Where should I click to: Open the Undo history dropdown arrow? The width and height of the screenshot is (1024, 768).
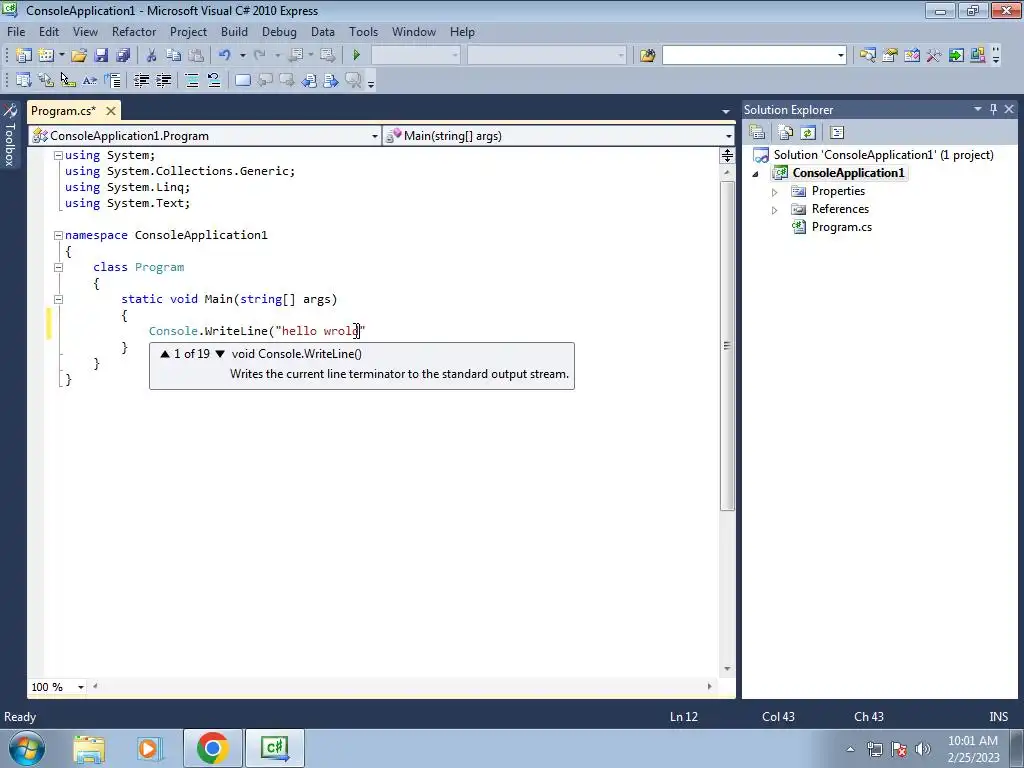pos(242,56)
